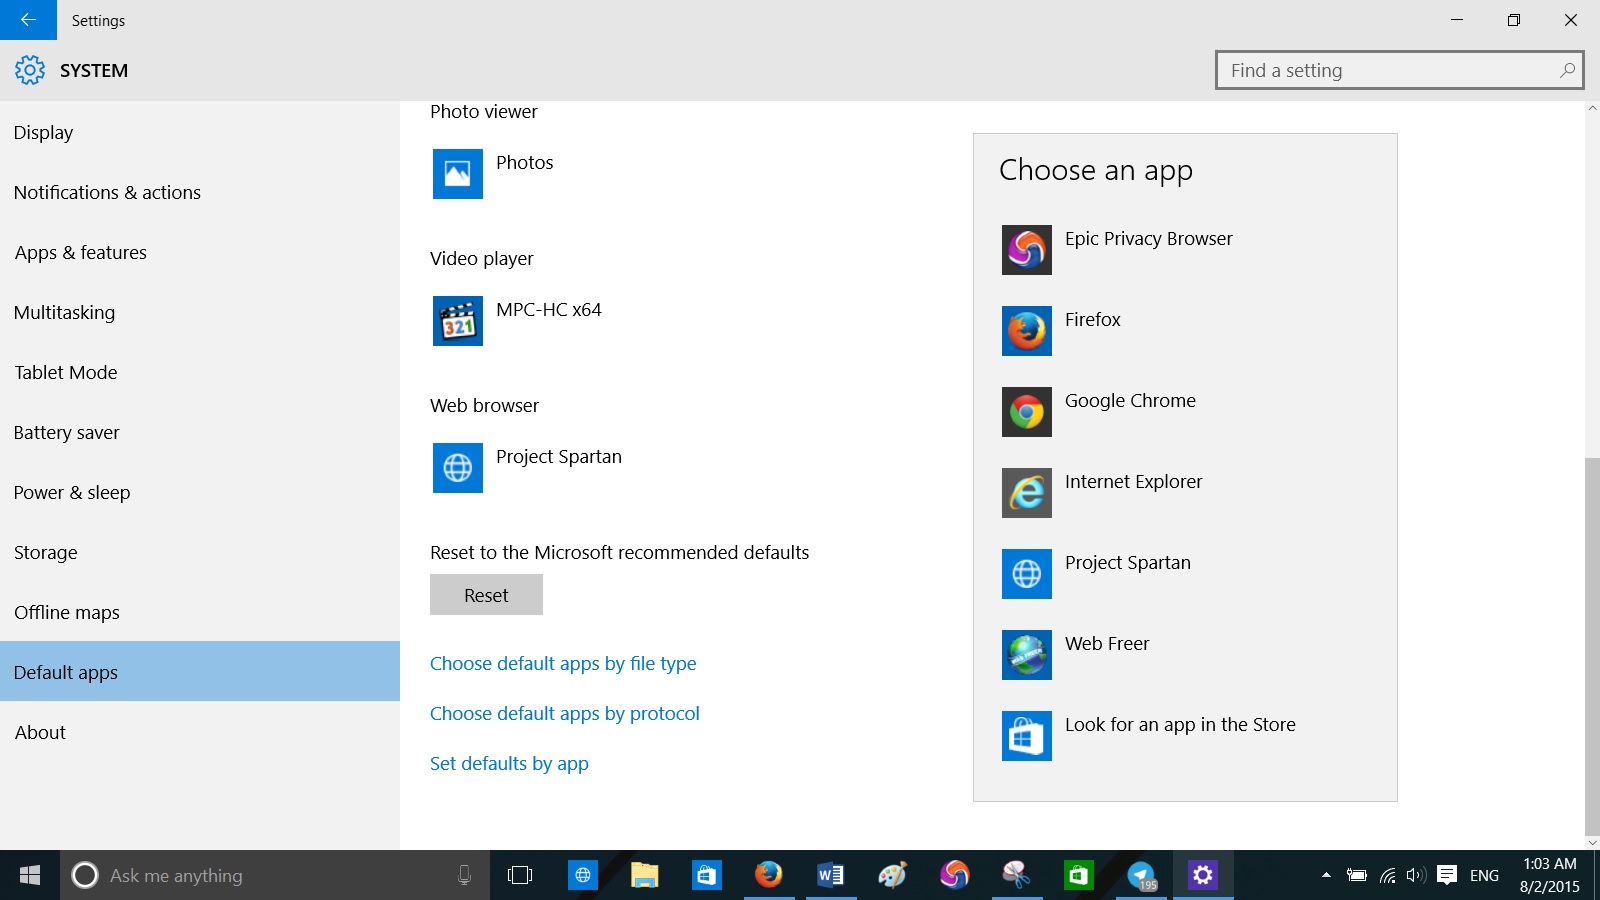Click the MPC-HC x64 video player icon
1600x900 pixels.
[x=457, y=321]
